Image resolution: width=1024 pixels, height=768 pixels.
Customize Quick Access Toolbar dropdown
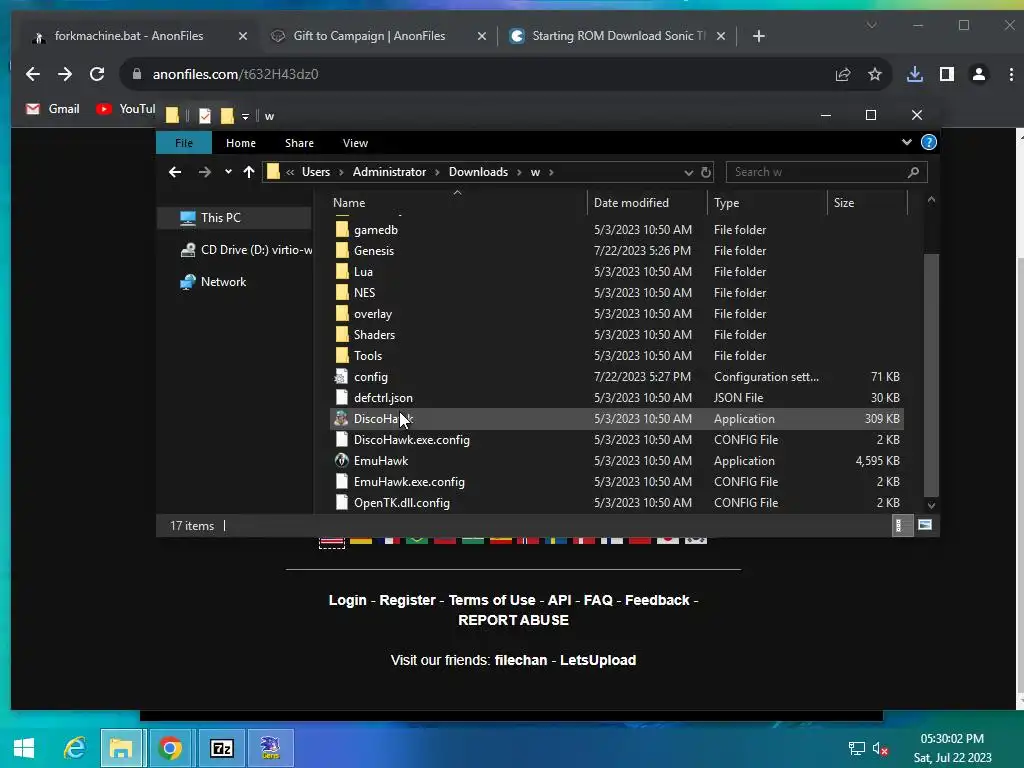point(246,117)
